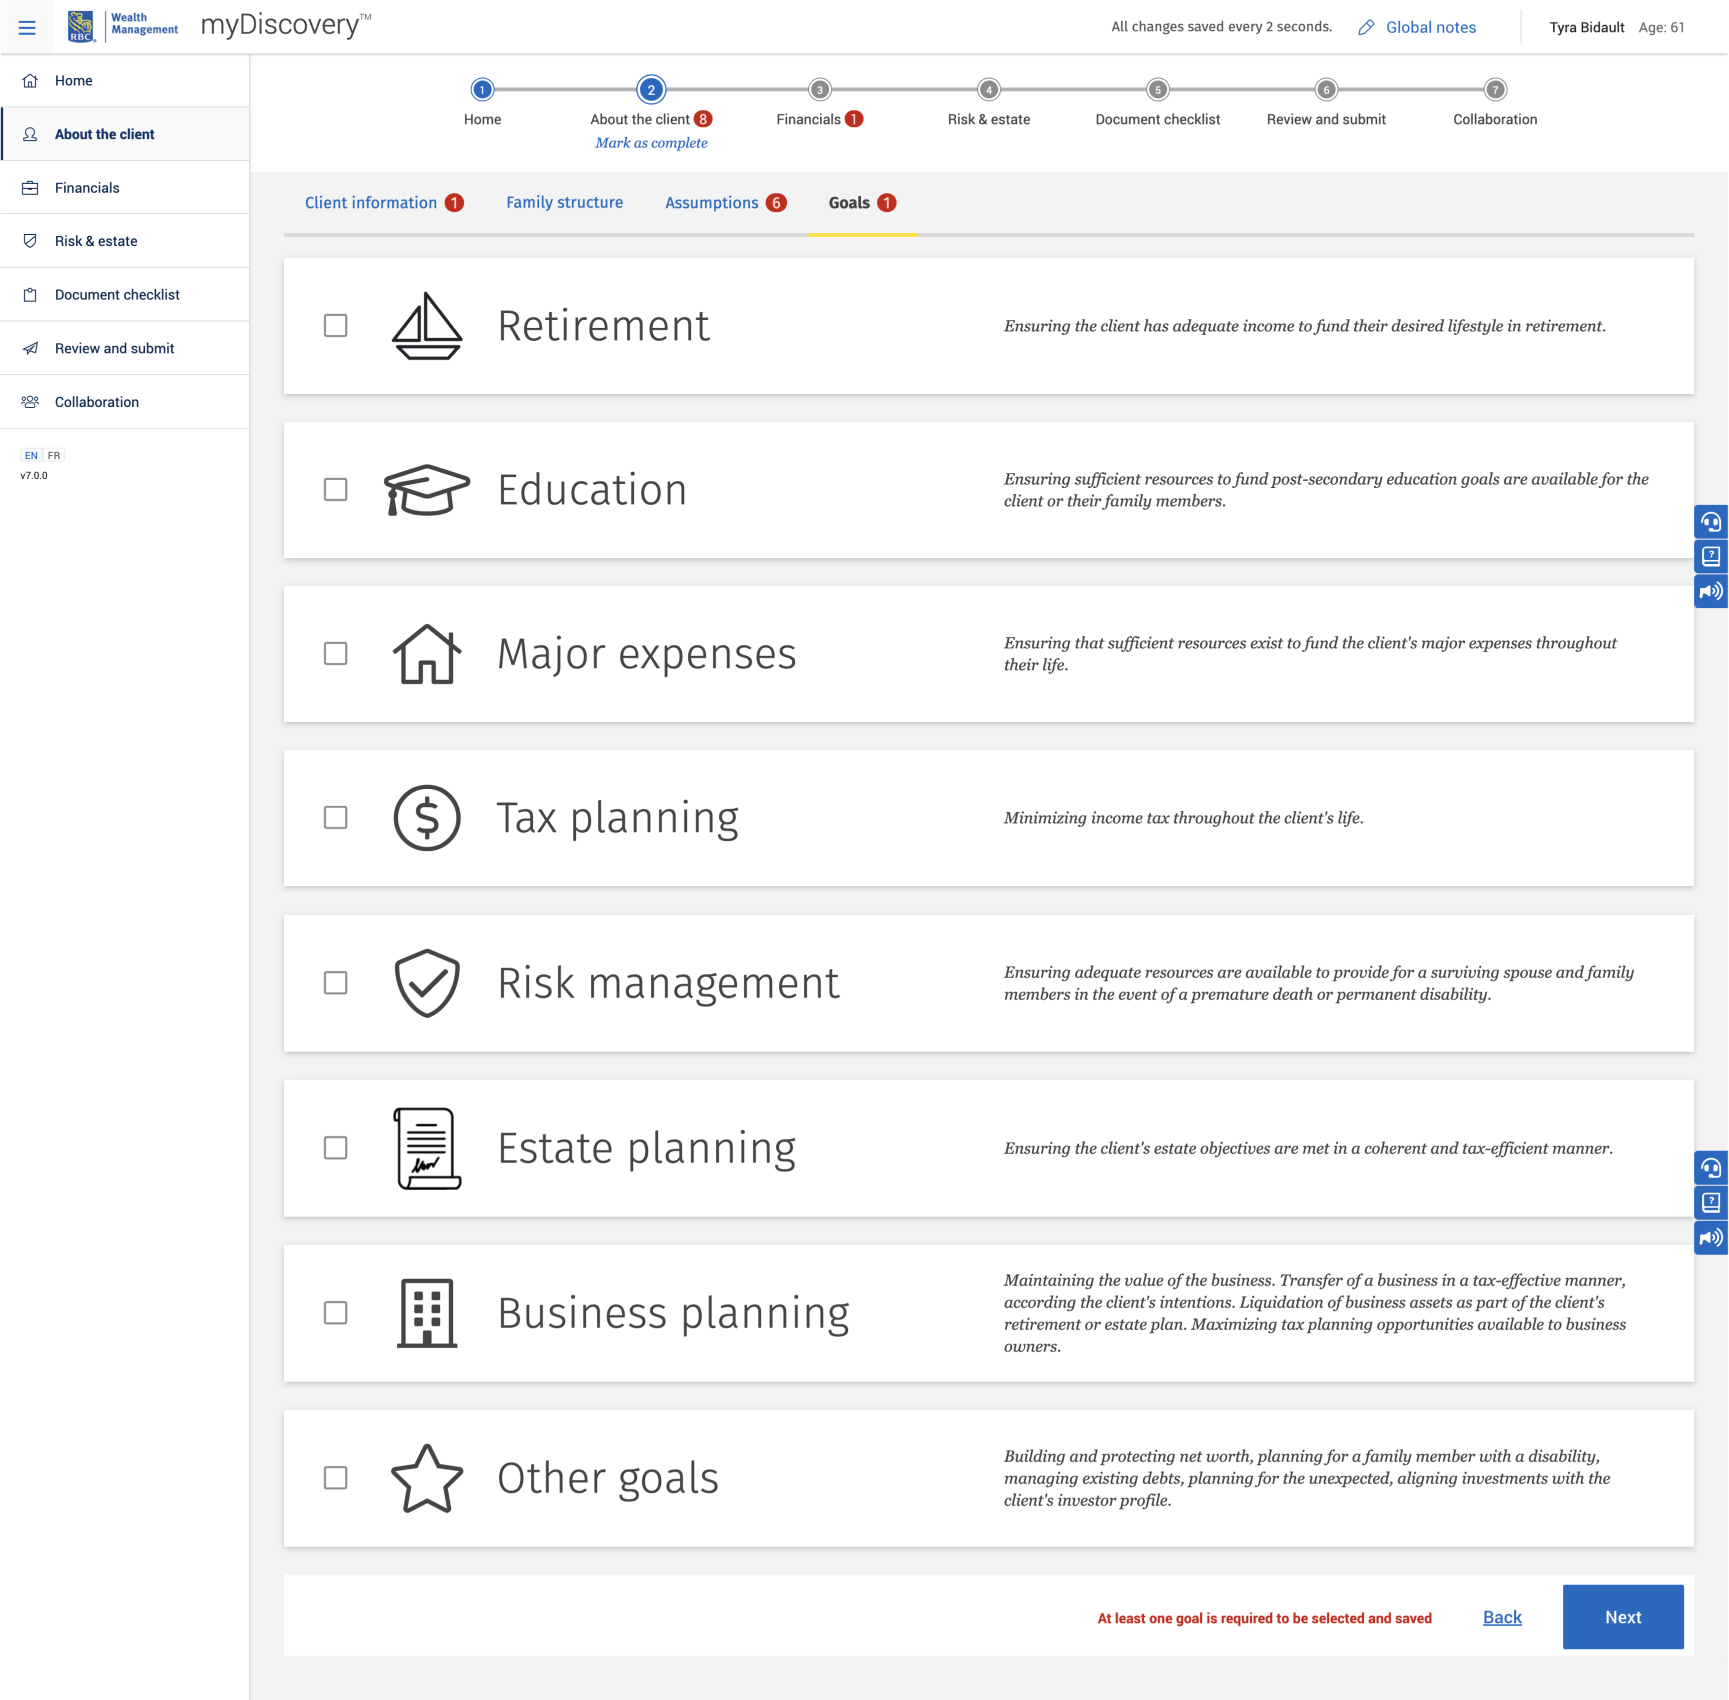
Task: Jump to step 7 Collaboration
Action: tap(1495, 90)
